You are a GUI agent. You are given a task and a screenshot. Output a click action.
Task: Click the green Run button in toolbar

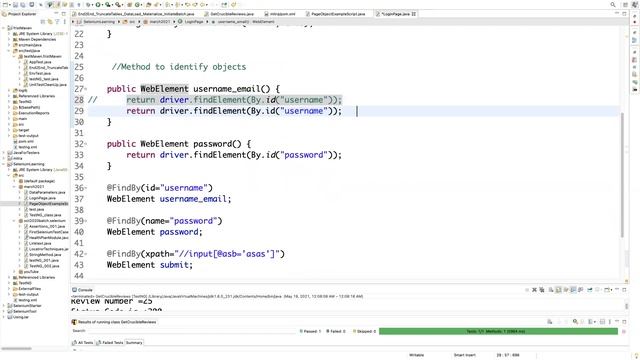pos(98,5)
